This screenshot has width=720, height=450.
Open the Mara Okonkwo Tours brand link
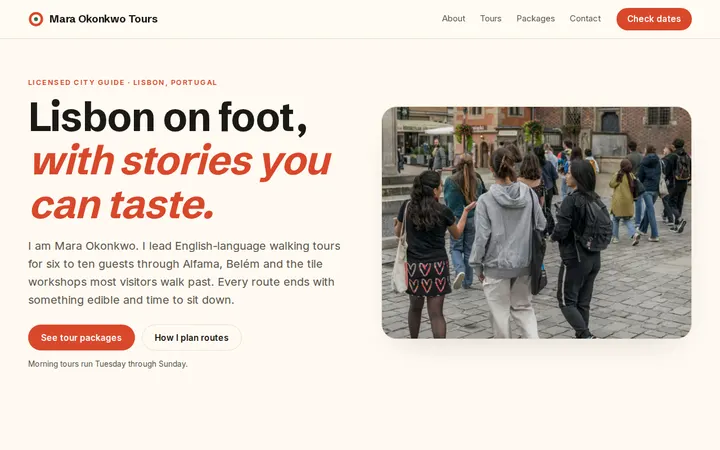[93, 19]
